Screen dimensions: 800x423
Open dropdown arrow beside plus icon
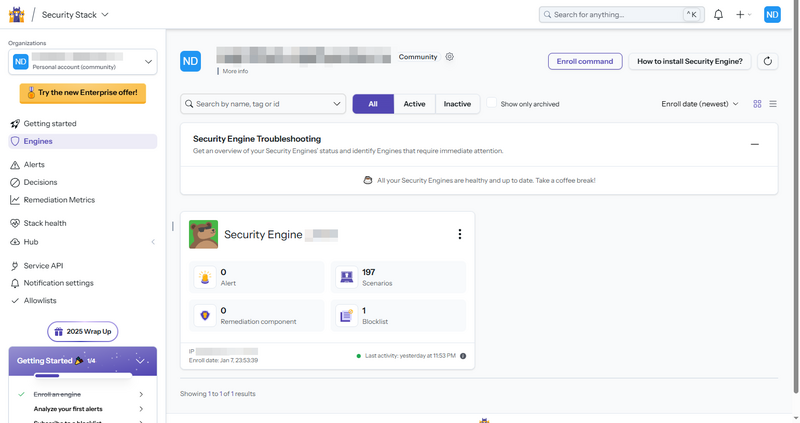pyautogui.click(x=749, y=15)
